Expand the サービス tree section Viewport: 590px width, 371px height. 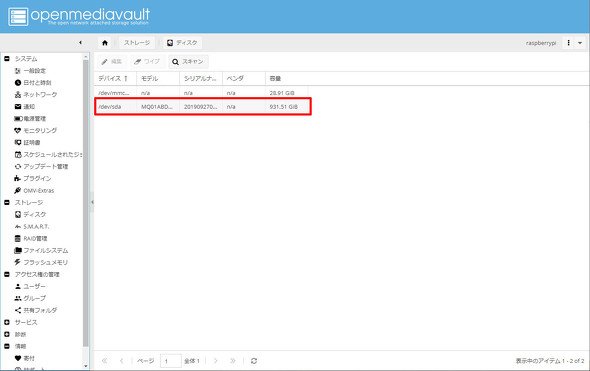(x=7, y=322)
